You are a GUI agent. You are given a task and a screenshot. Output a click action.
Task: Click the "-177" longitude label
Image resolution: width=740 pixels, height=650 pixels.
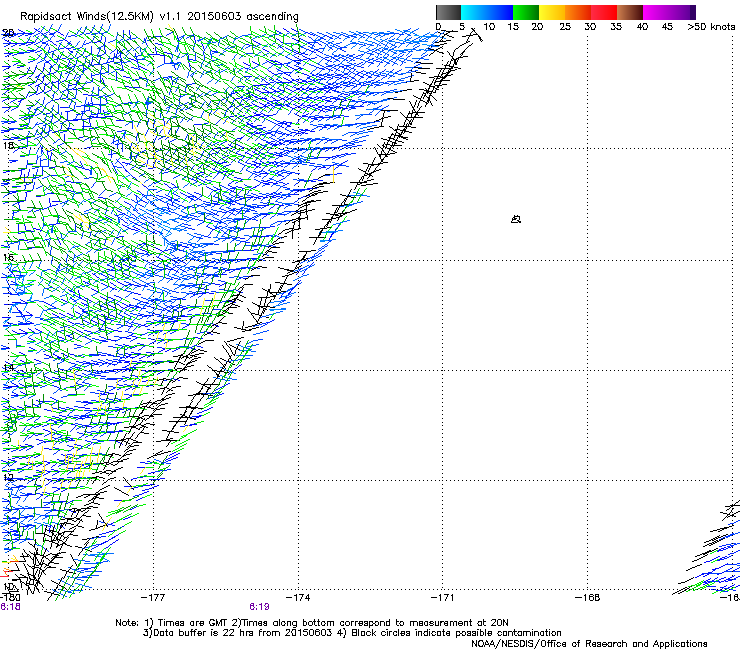tap(153, 598)
